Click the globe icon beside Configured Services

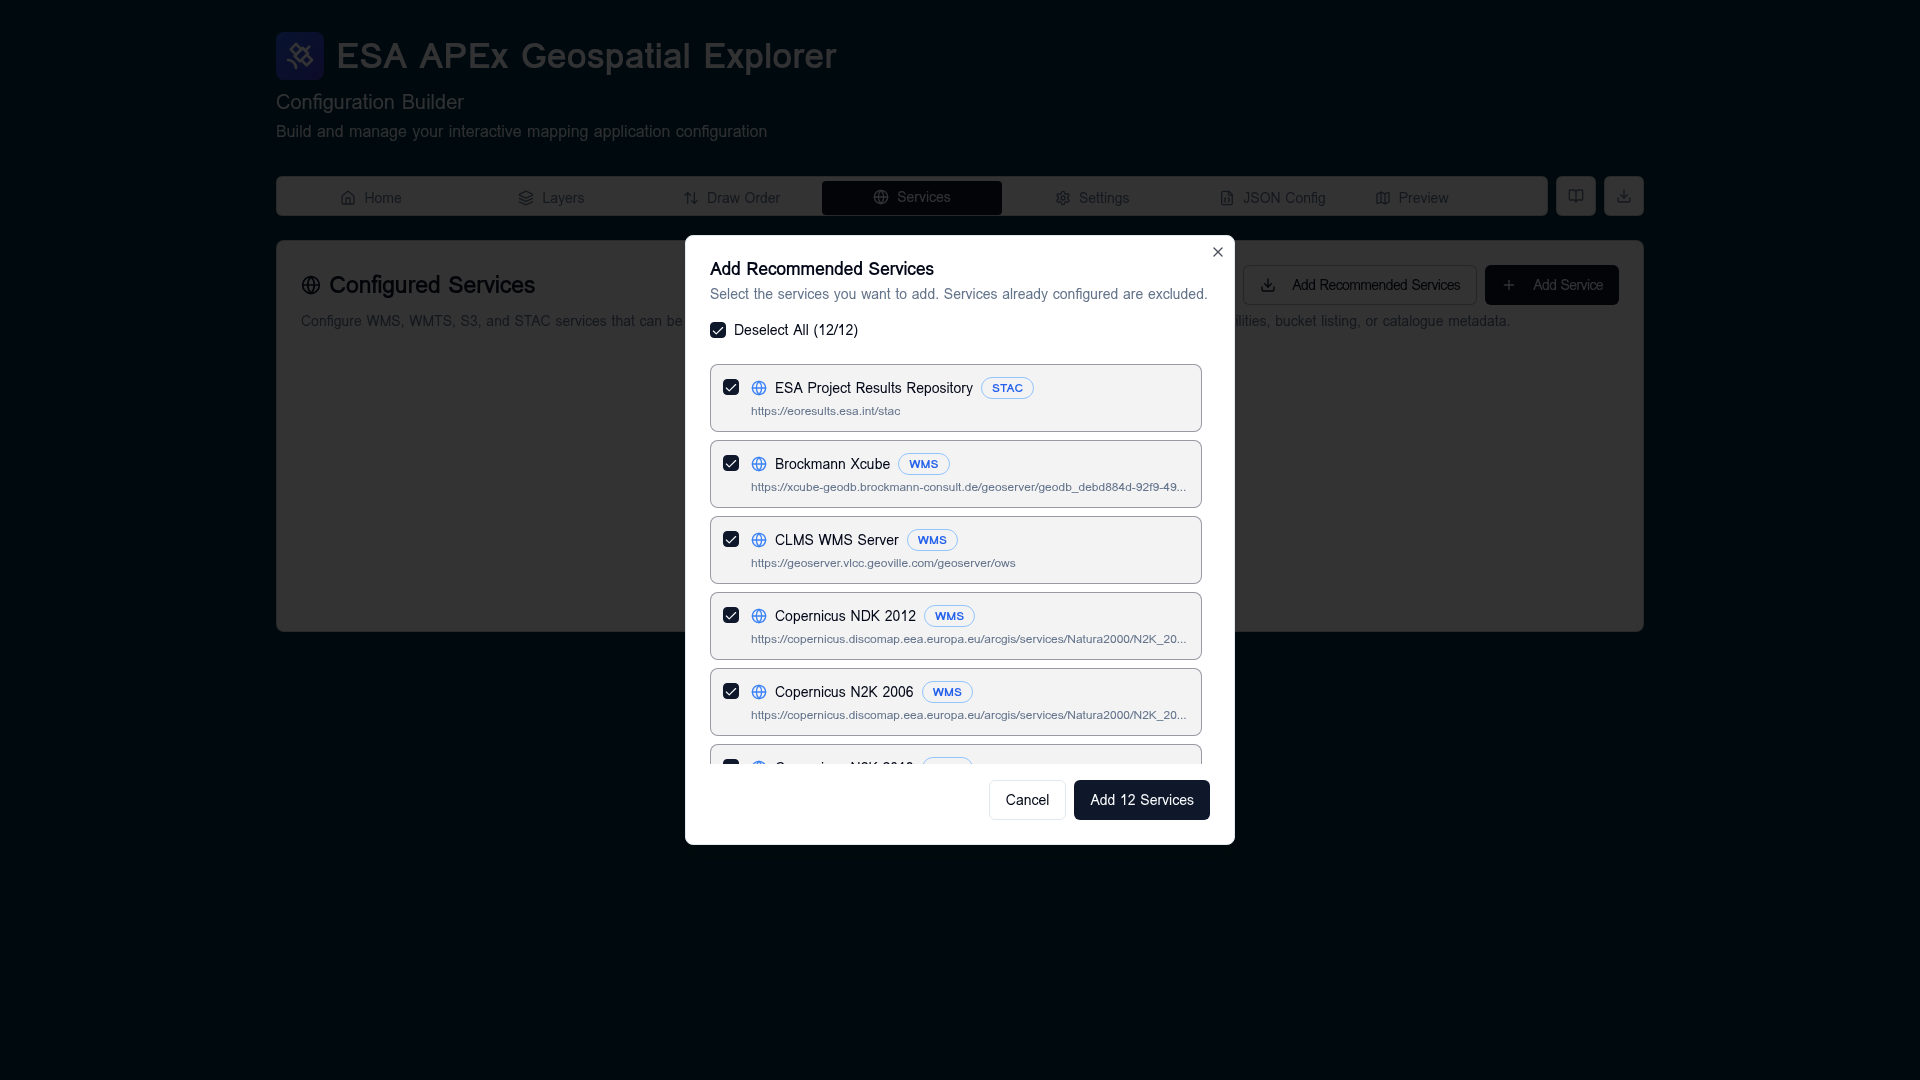(x=311, y=285)
